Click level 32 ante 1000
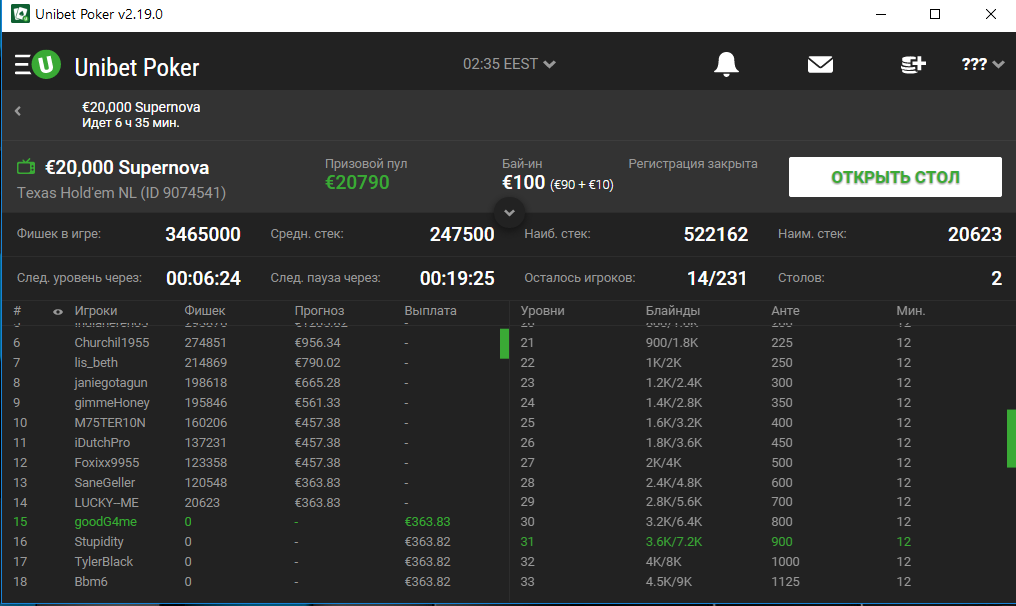This screenshot has width=1016, height=606. point(785,563)
